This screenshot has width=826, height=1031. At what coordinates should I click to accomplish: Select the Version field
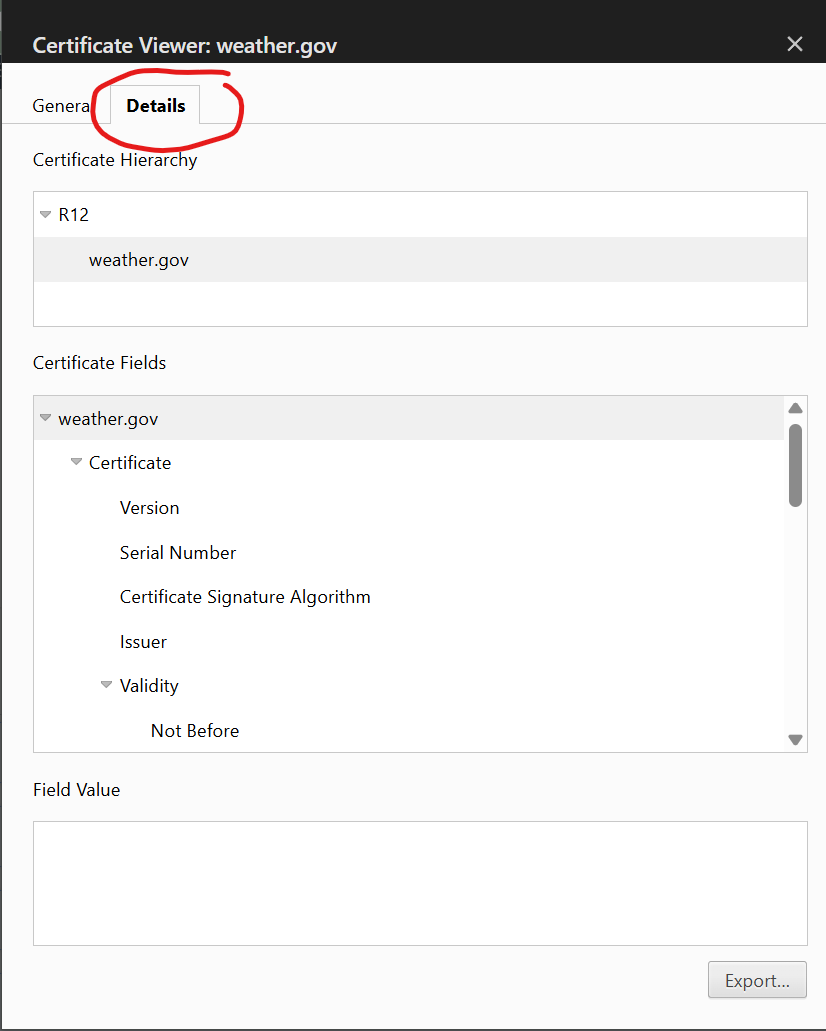tap(408, 508)
